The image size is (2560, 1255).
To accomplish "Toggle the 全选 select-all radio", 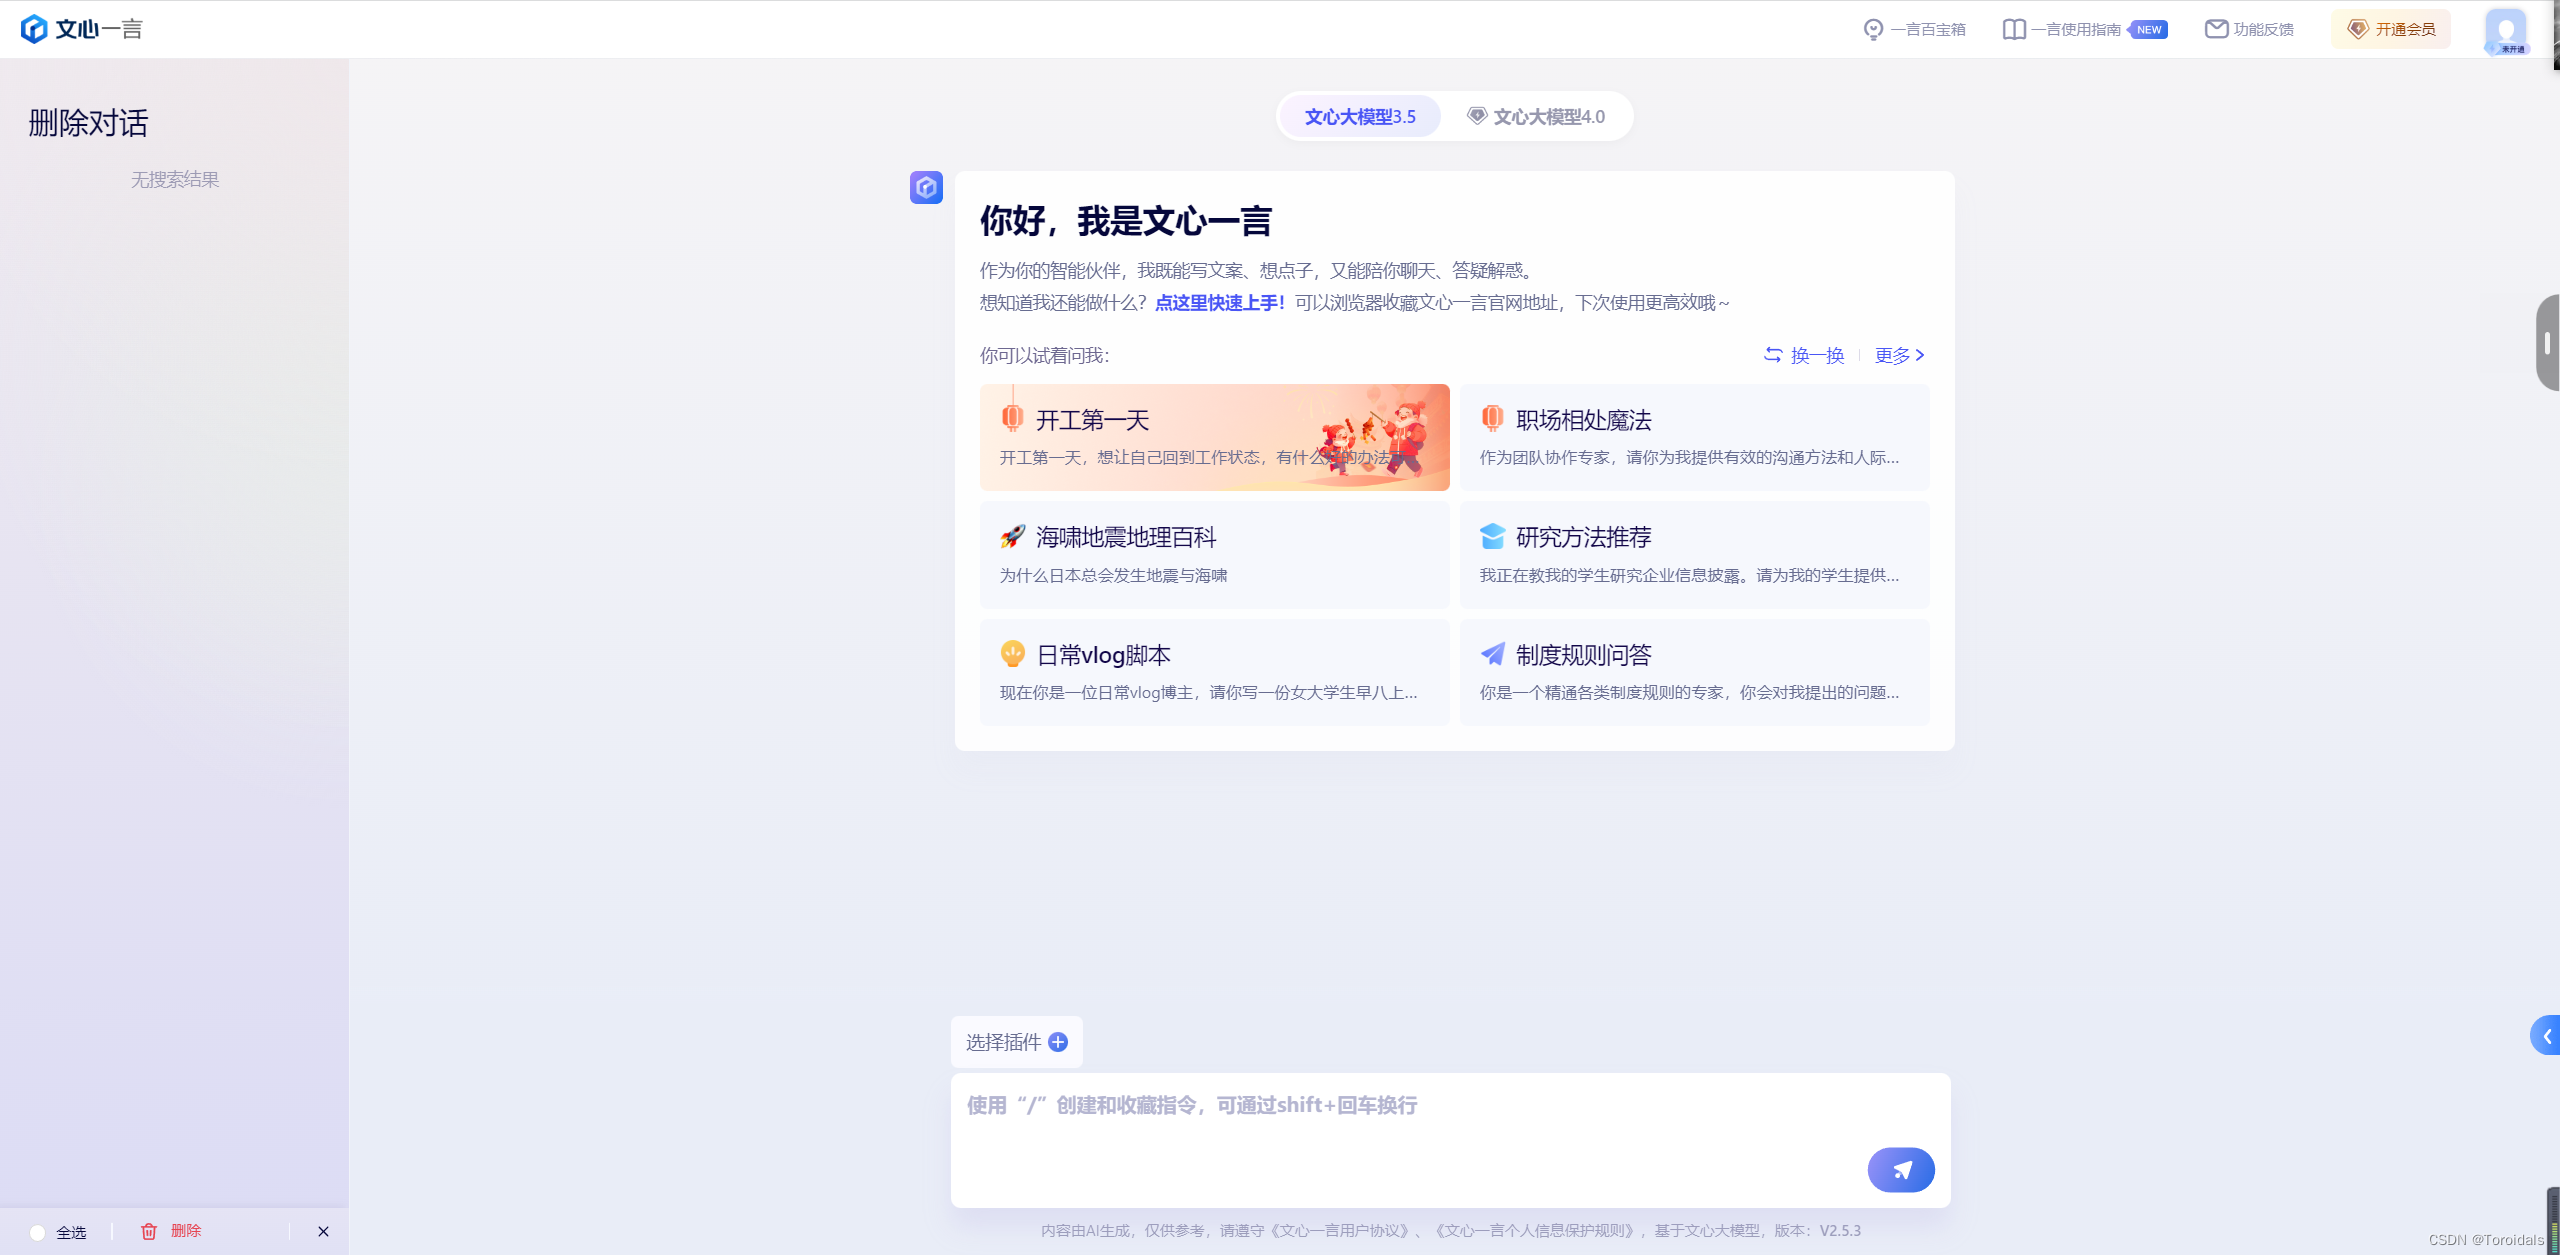I will [38, 1232].
